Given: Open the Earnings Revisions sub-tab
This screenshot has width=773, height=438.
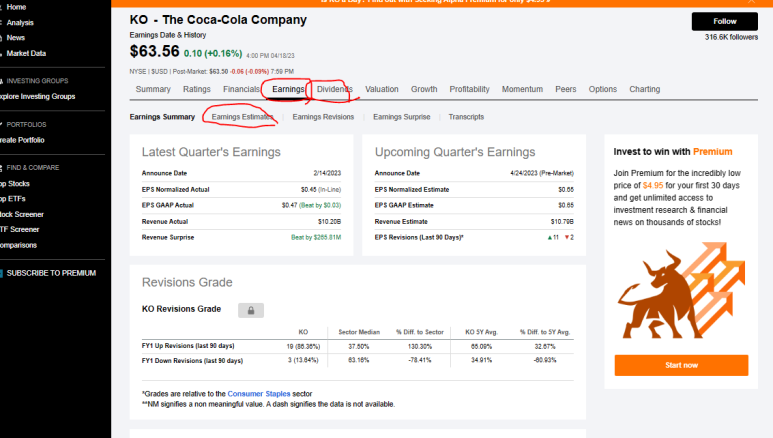Looking at the screenshot, I should (x=323, y=117).
